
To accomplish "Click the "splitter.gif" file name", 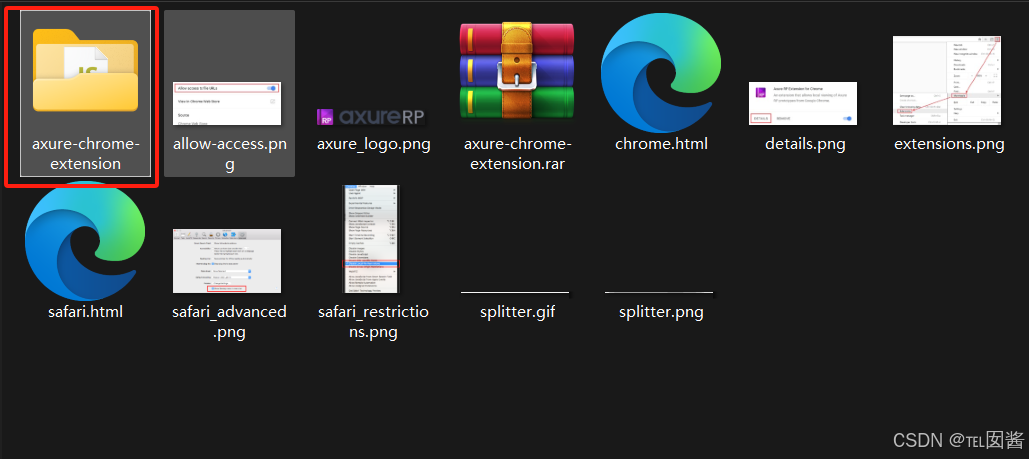I will (518, 312).
